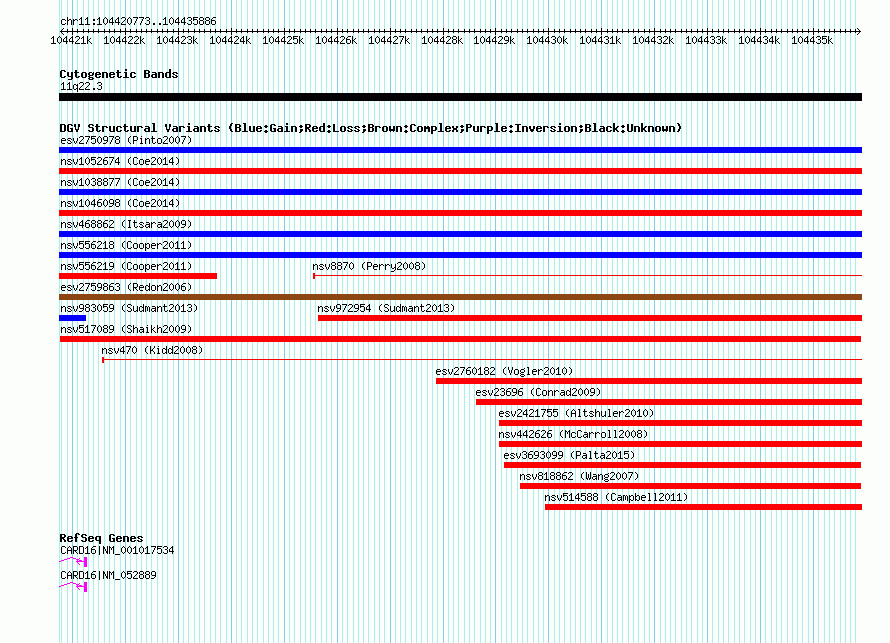Click the 104428k ruler tick label
The height and width of the screenshot is (643, 890).
(x=442, y=40)
